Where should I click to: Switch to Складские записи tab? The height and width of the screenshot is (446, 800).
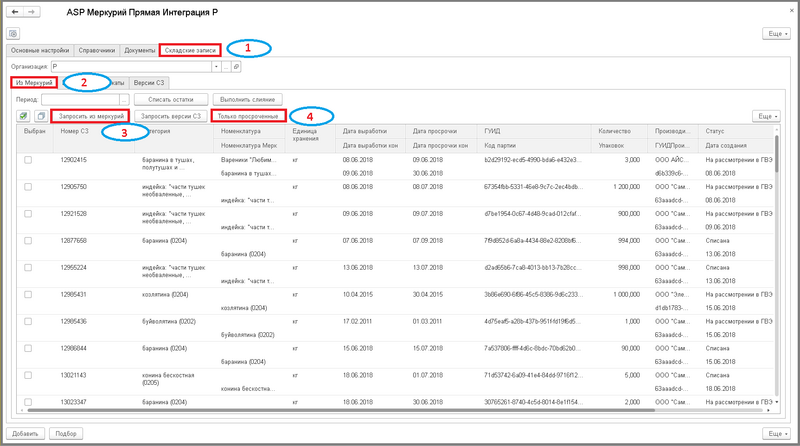190,50
